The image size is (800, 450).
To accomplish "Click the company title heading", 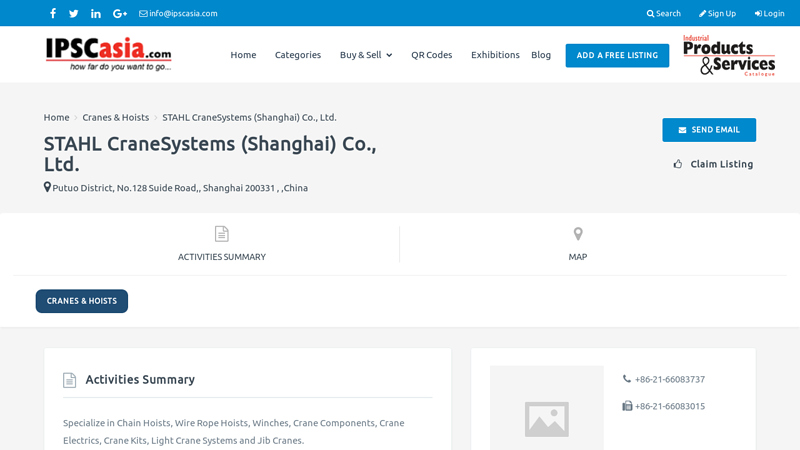I will click(x=210, y=154).
